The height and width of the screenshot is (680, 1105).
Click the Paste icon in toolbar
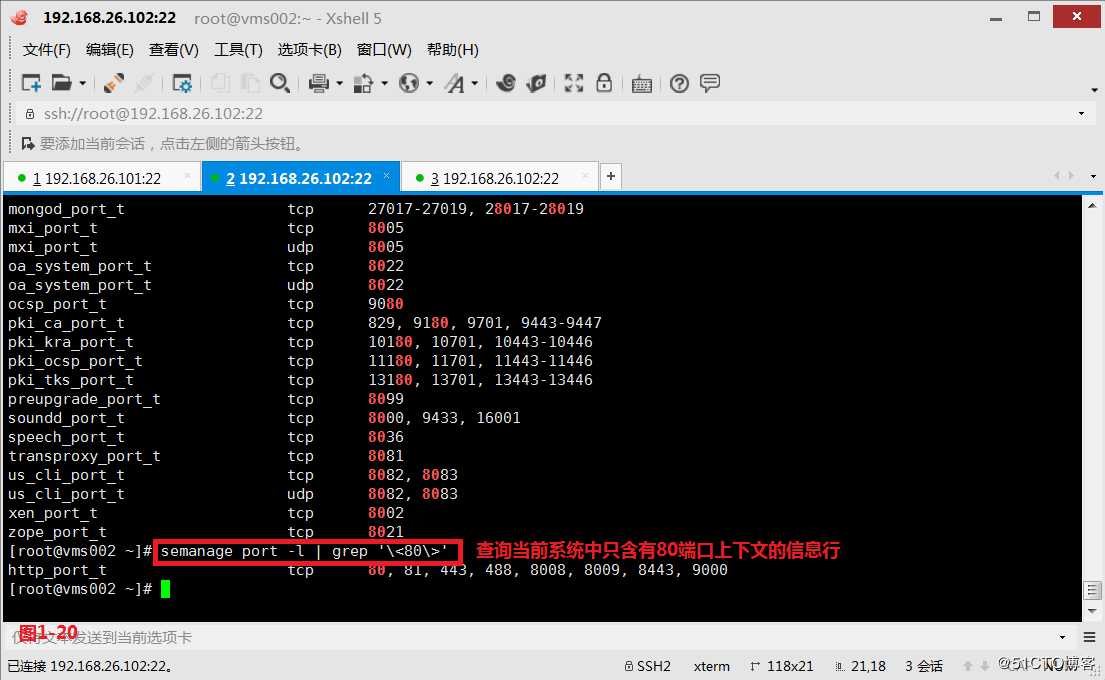click(x=249, y=83)
